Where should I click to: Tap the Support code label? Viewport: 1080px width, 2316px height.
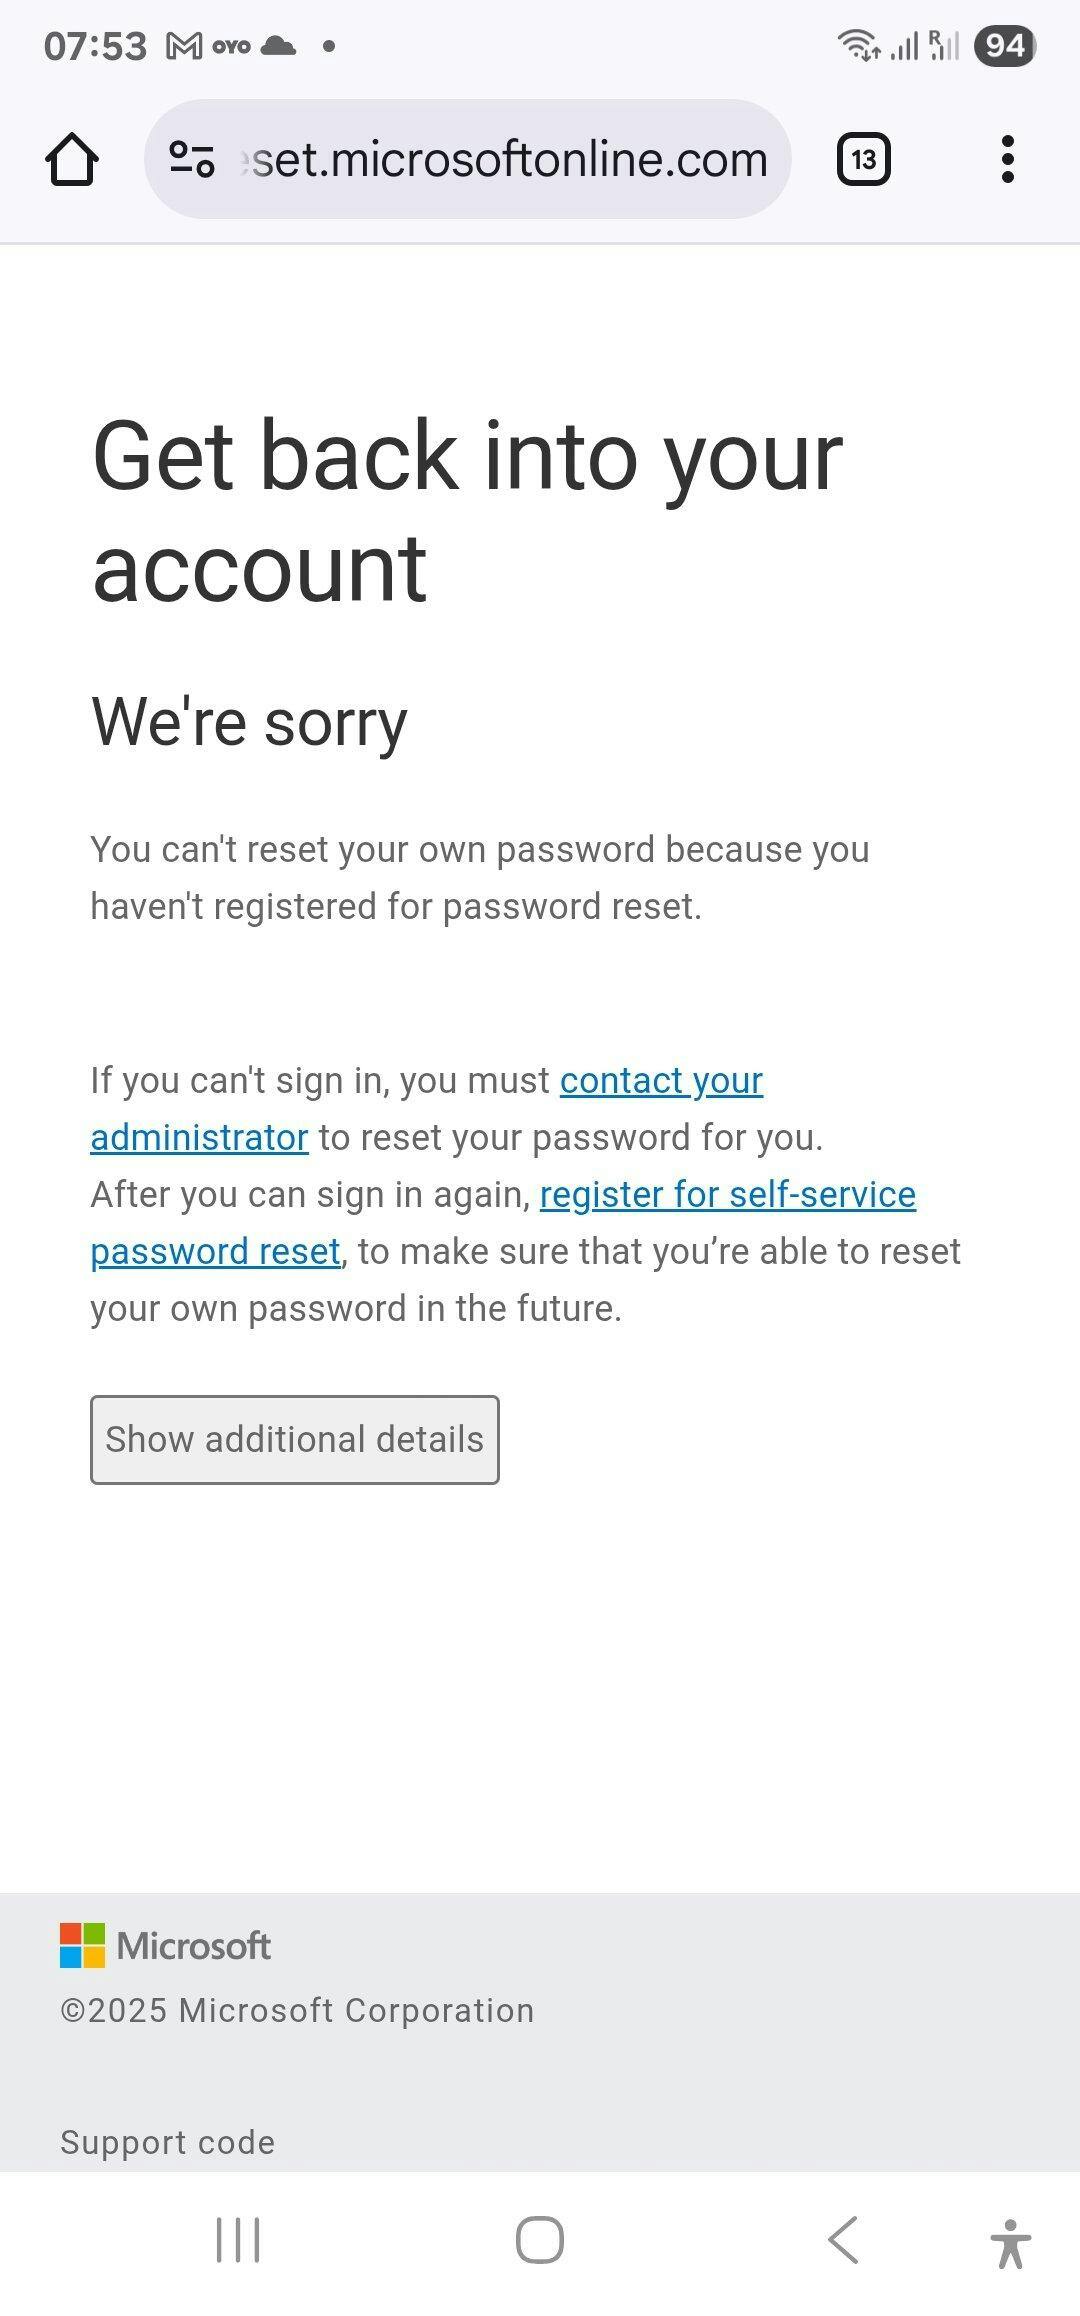pyautogui.click(x=168, y=2142)
